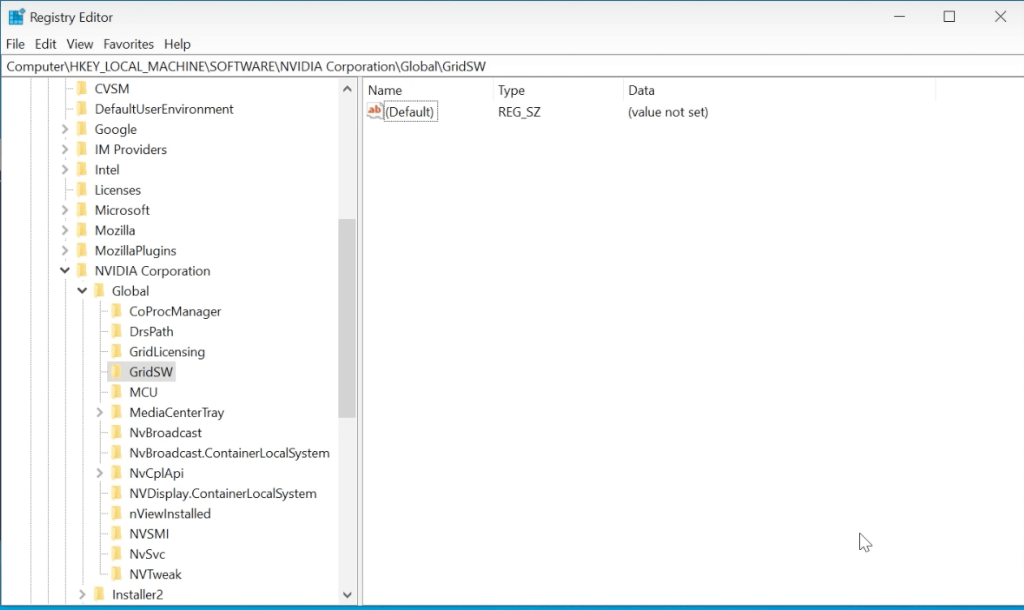Expand the Installer2 key

pyautogui.click(x=82, y=595)
